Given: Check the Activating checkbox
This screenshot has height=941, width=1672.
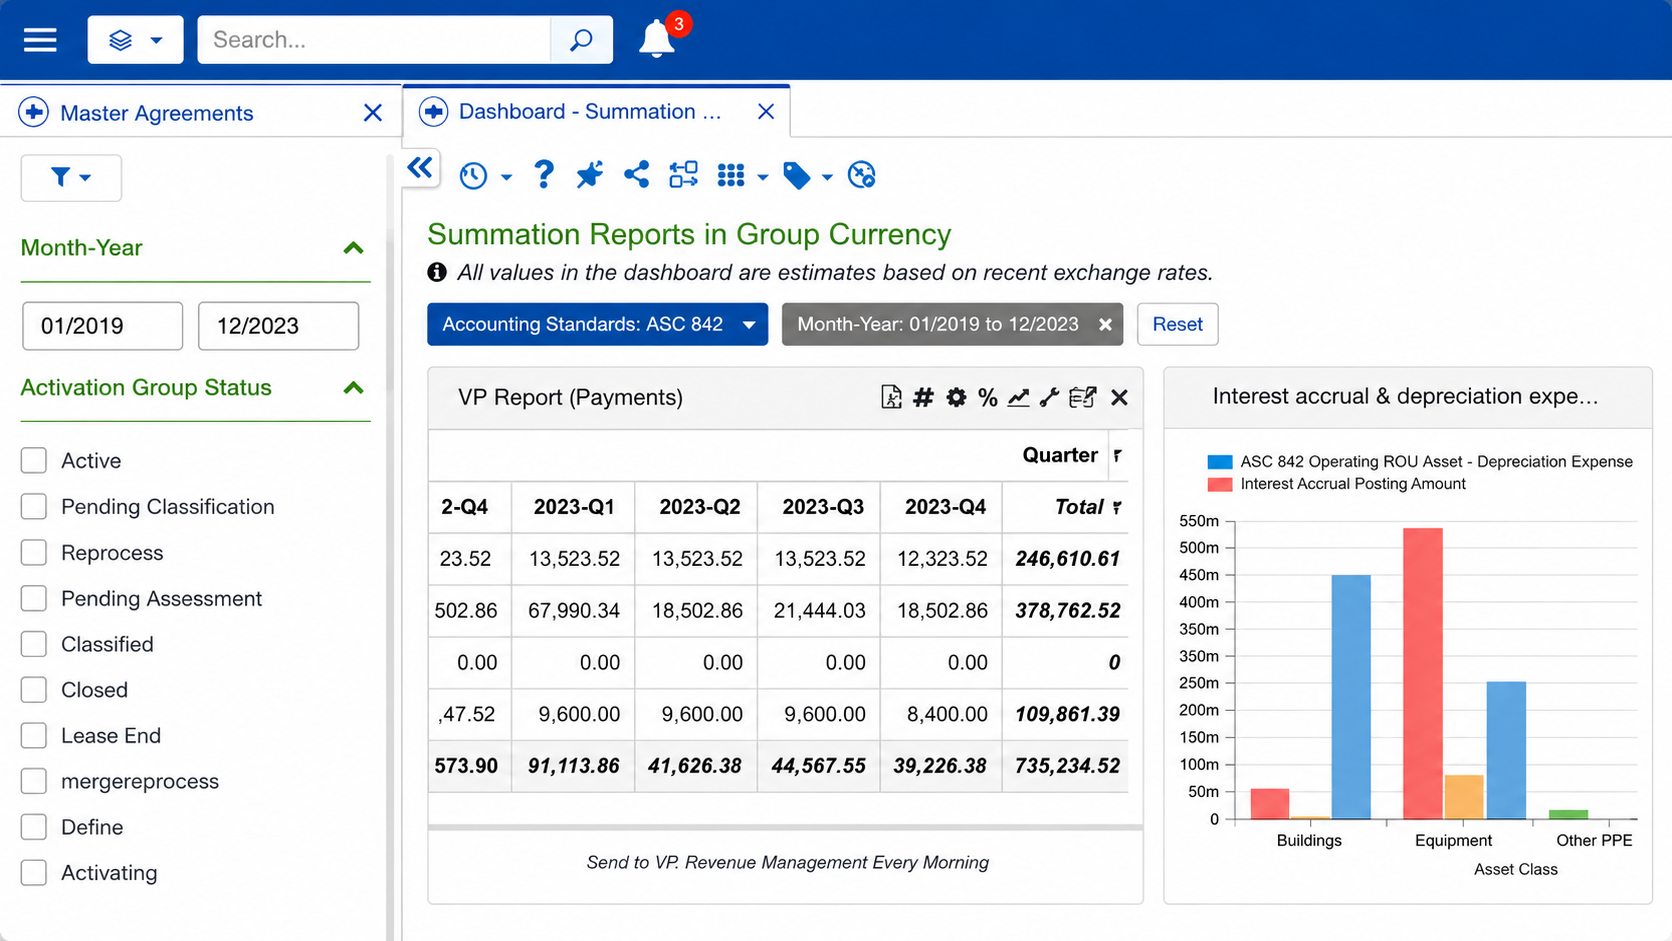Looking at the screenshot, I should click(x=34, y=873).
